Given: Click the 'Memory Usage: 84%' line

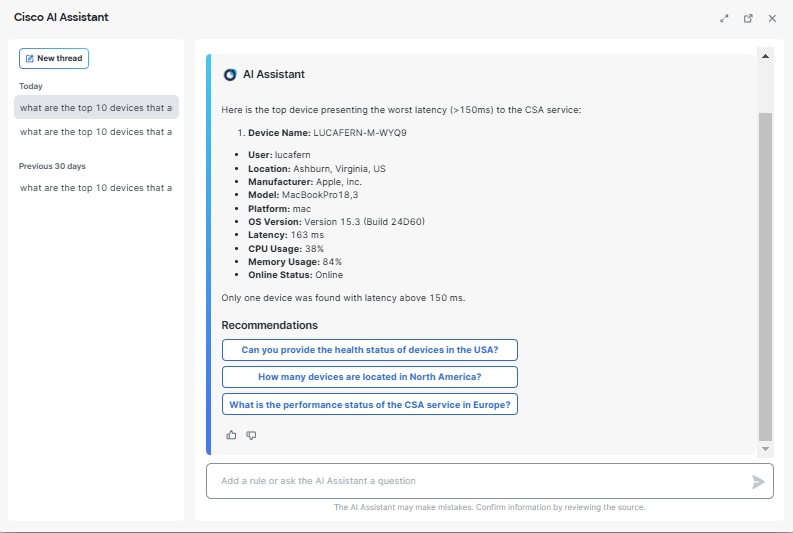Looking at the screenshot, I should click(295, 261).
